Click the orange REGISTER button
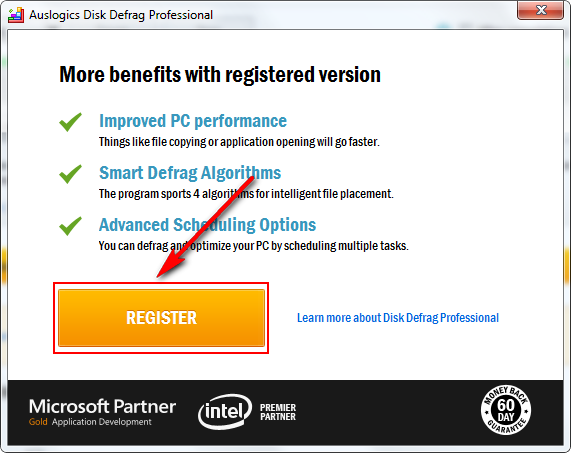The width and height of the screenshot is (571, 453). point(161,318)
